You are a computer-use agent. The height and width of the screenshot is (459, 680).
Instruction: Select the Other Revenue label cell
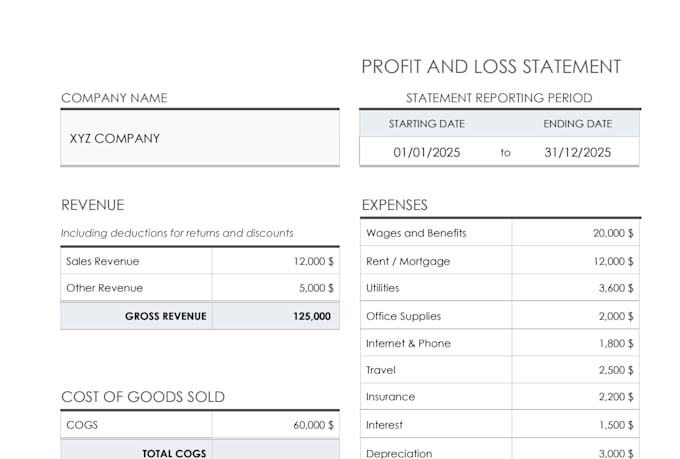[x=137, y=288]
